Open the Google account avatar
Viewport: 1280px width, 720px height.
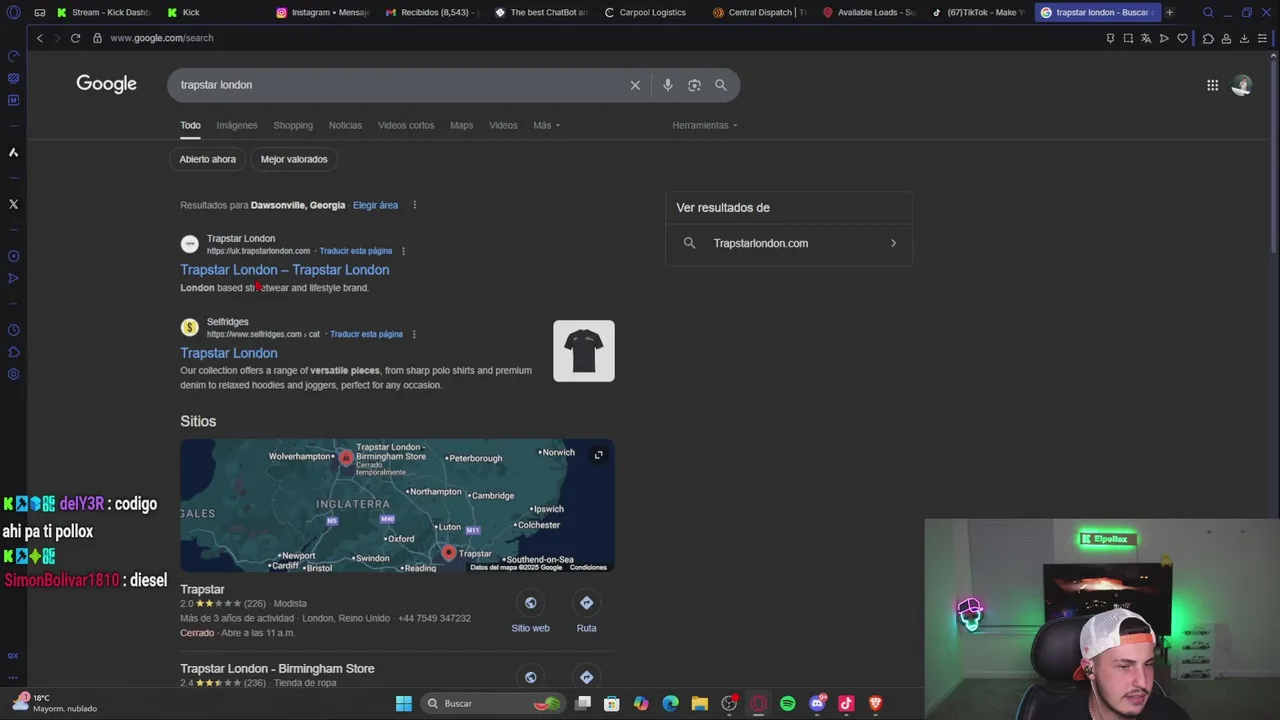[1241, 85]
